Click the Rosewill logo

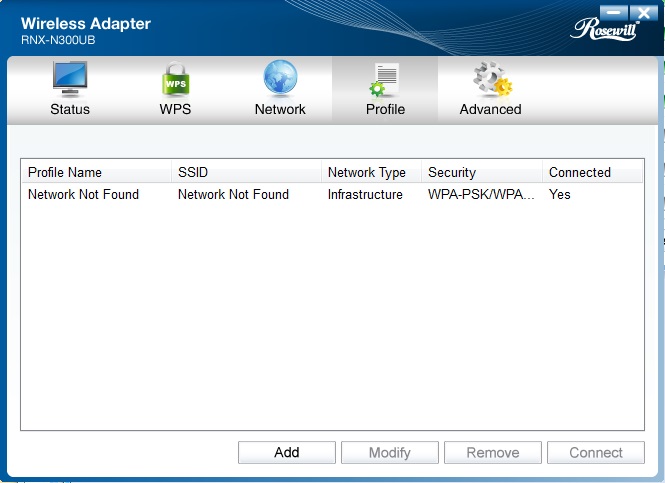tap(605, 30)
